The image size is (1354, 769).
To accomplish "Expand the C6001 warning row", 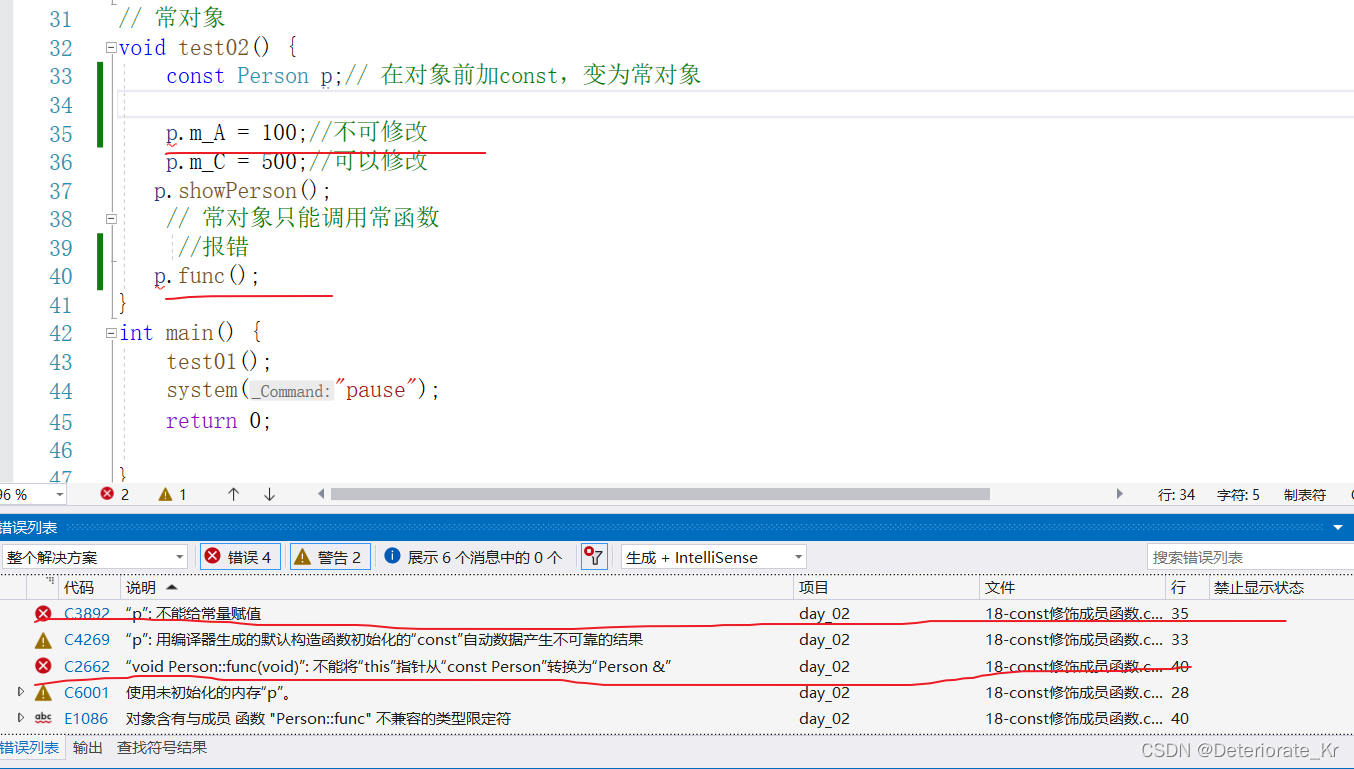I will click(21, 692).
